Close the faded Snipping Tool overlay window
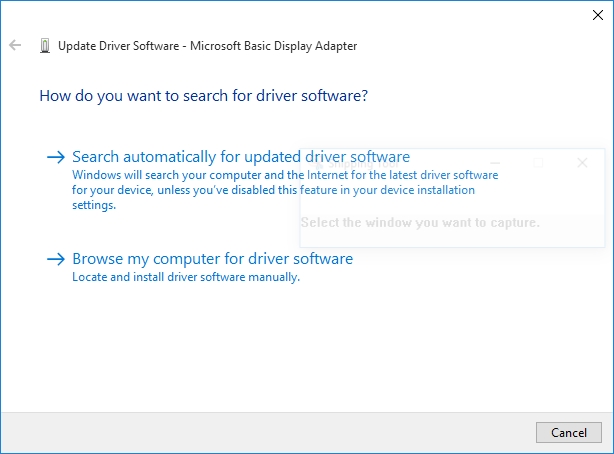This screenshot has height=454, width=614. (582, 162)
